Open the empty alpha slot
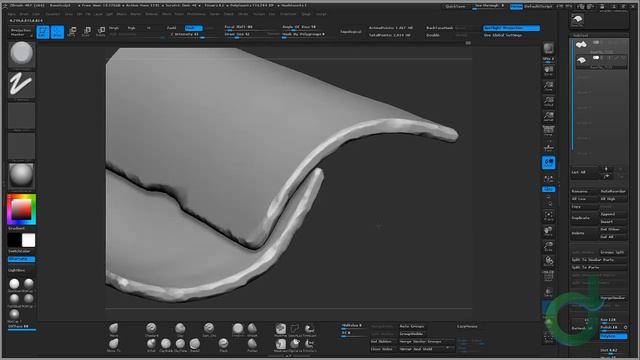The image size is (640, 360). coord(22,116)
